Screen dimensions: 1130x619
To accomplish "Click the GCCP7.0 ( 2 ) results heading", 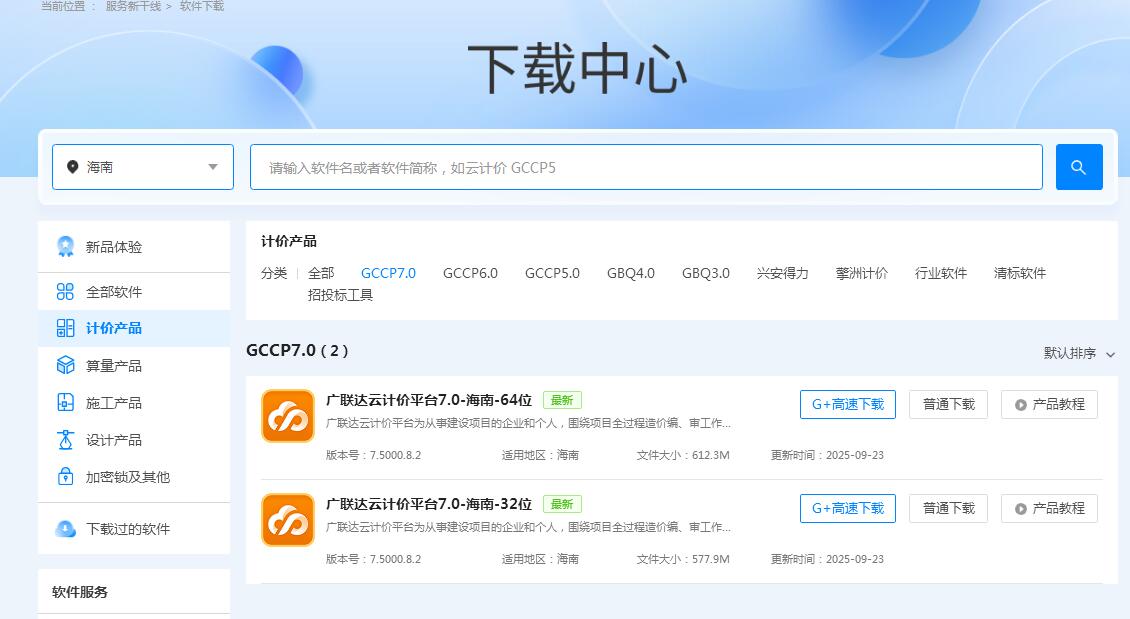I will [297, 350].
